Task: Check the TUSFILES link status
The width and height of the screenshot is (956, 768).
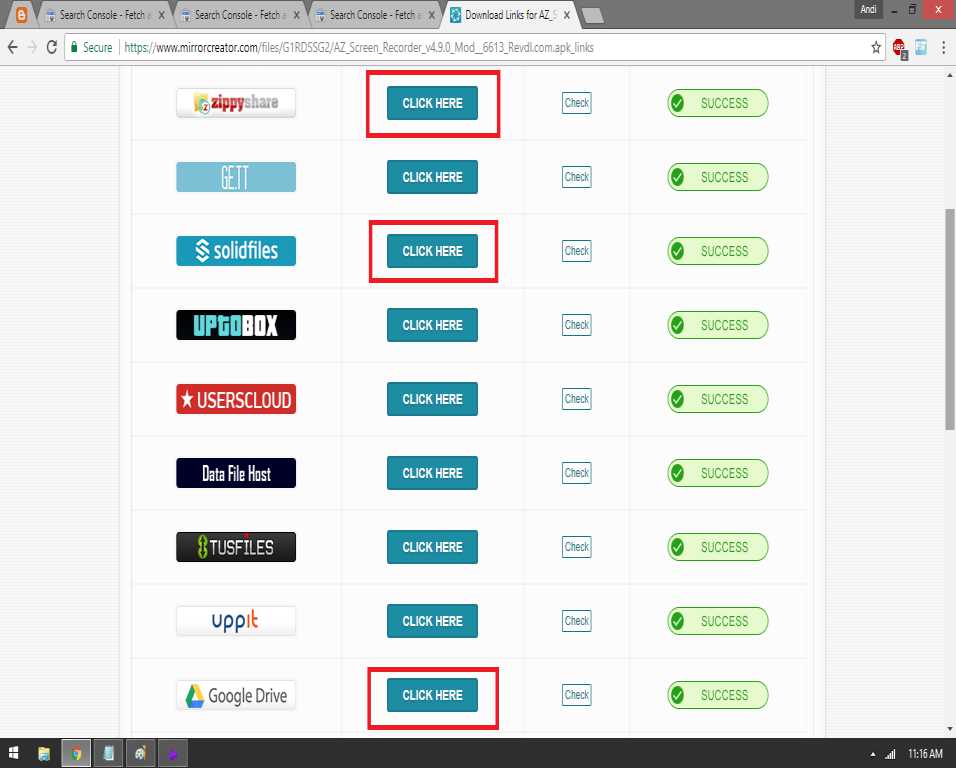Action: click(576, 547)
